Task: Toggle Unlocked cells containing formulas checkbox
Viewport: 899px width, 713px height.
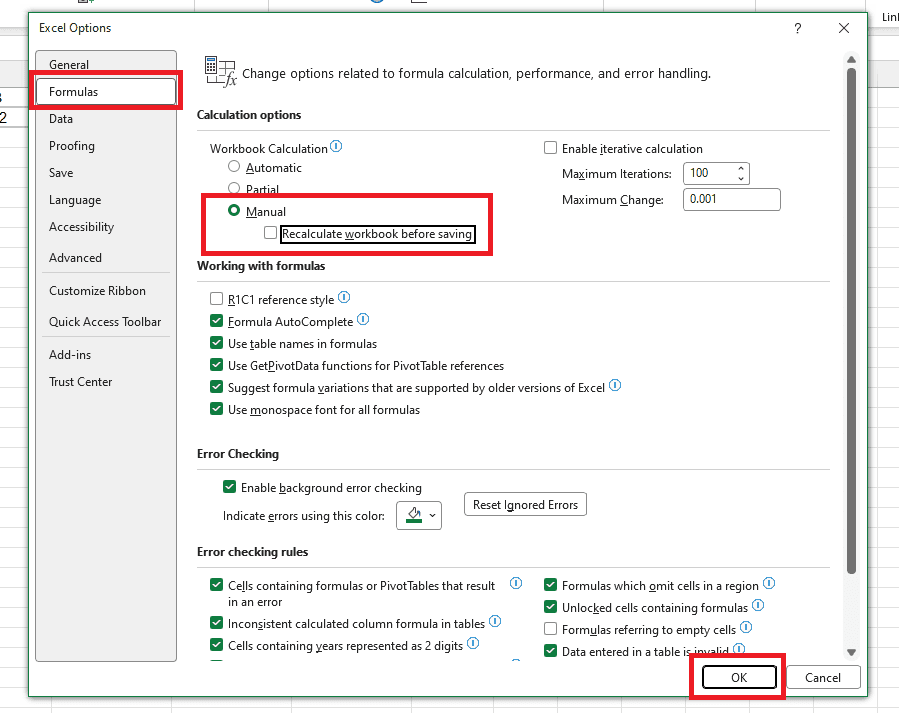Action: click(550, 606)
